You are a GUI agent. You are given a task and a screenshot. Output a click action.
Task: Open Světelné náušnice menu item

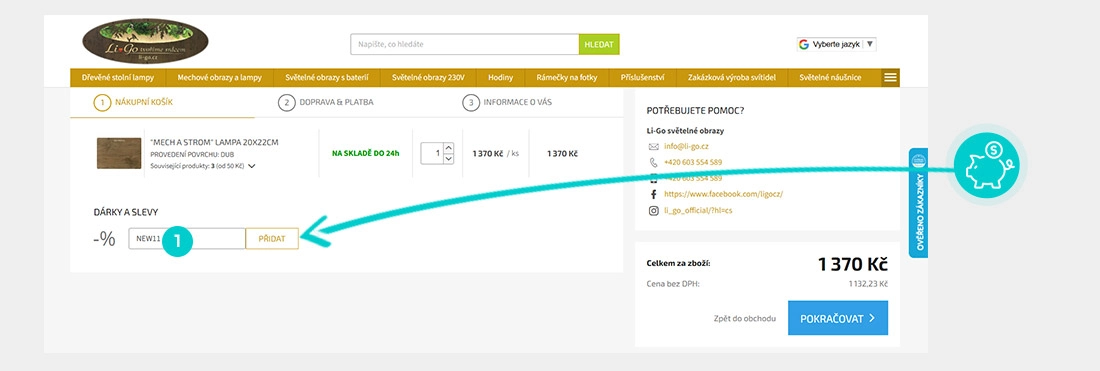[830, 77]
